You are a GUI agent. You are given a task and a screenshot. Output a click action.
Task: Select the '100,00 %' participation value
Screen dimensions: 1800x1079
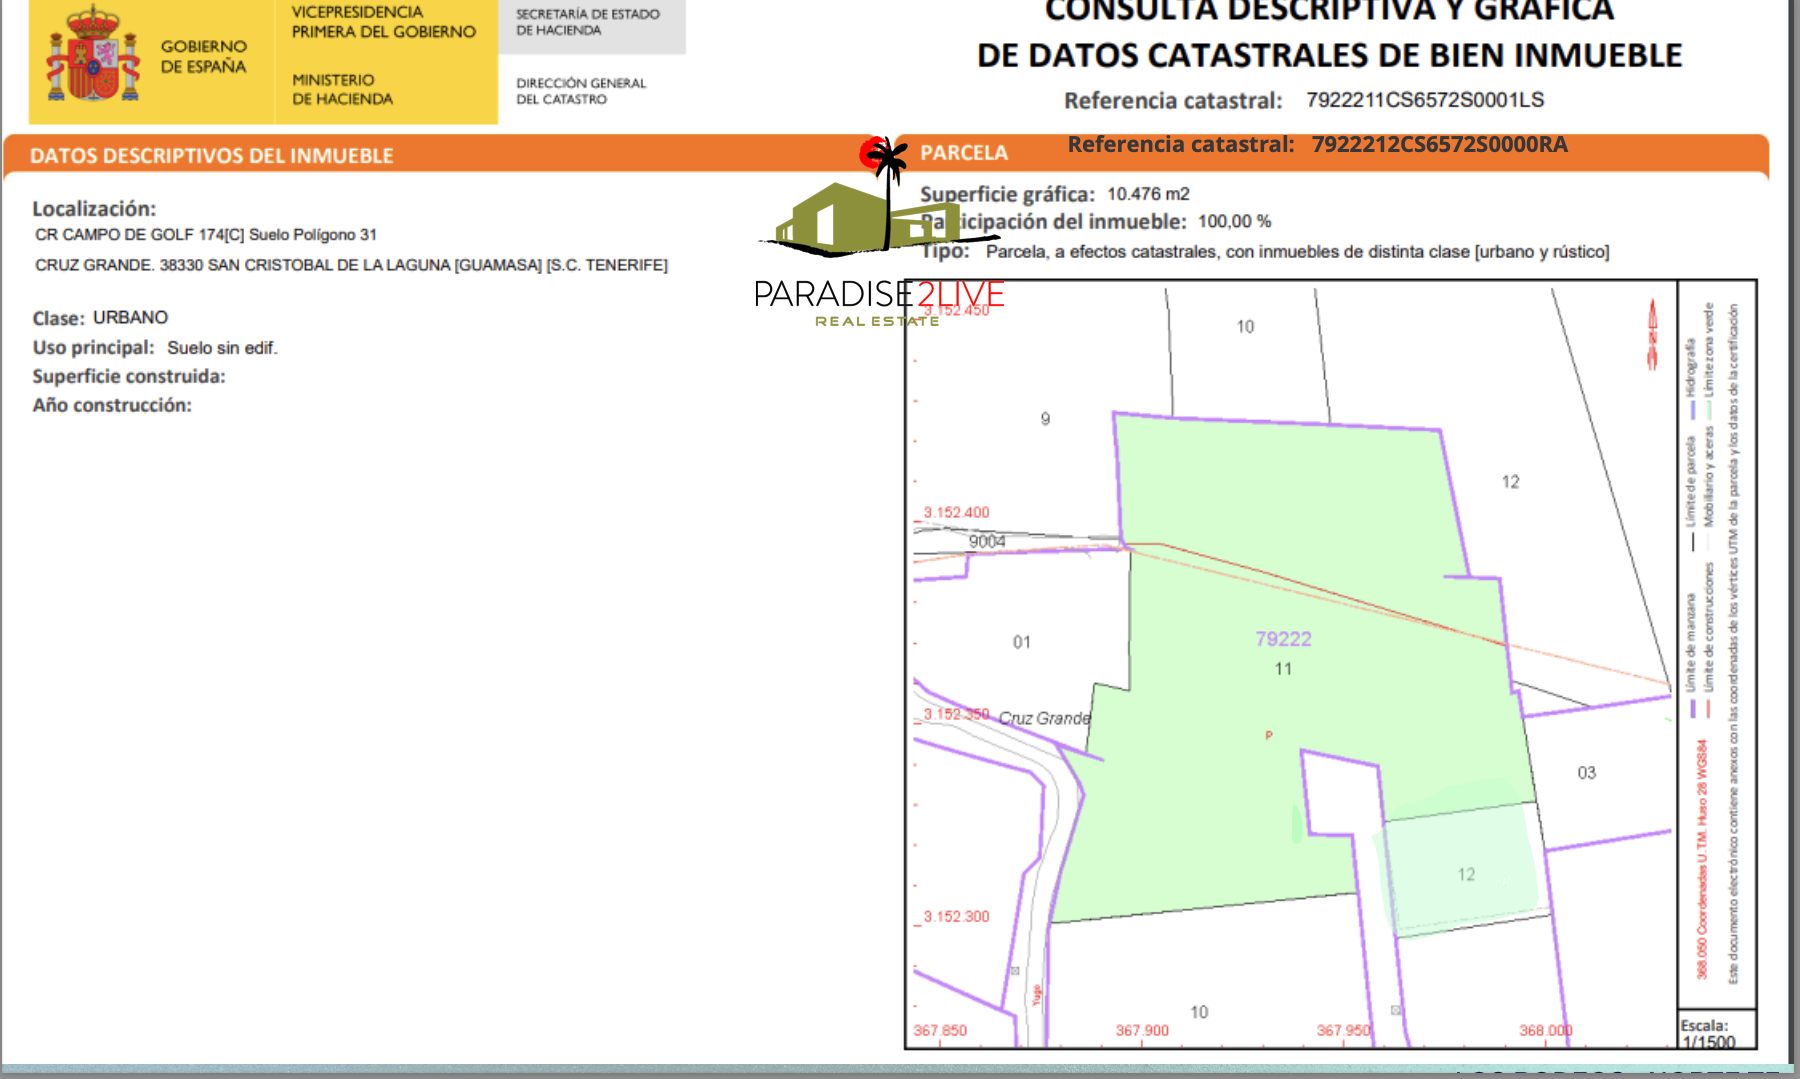click(x=1234, y=222)
